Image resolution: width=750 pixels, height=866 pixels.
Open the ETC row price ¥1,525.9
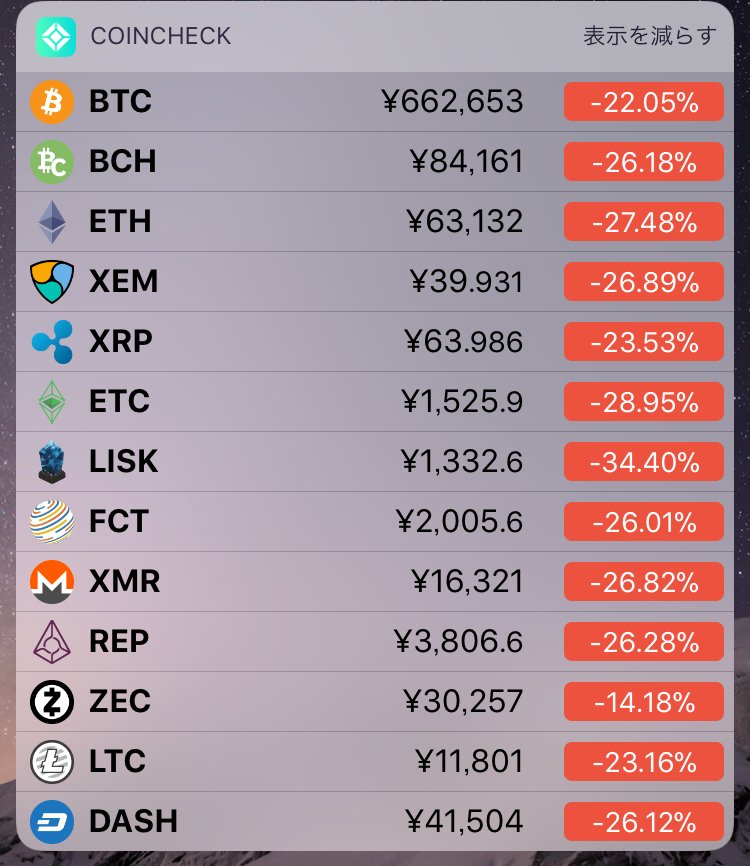pyautogui.click(x=462, y=402)
